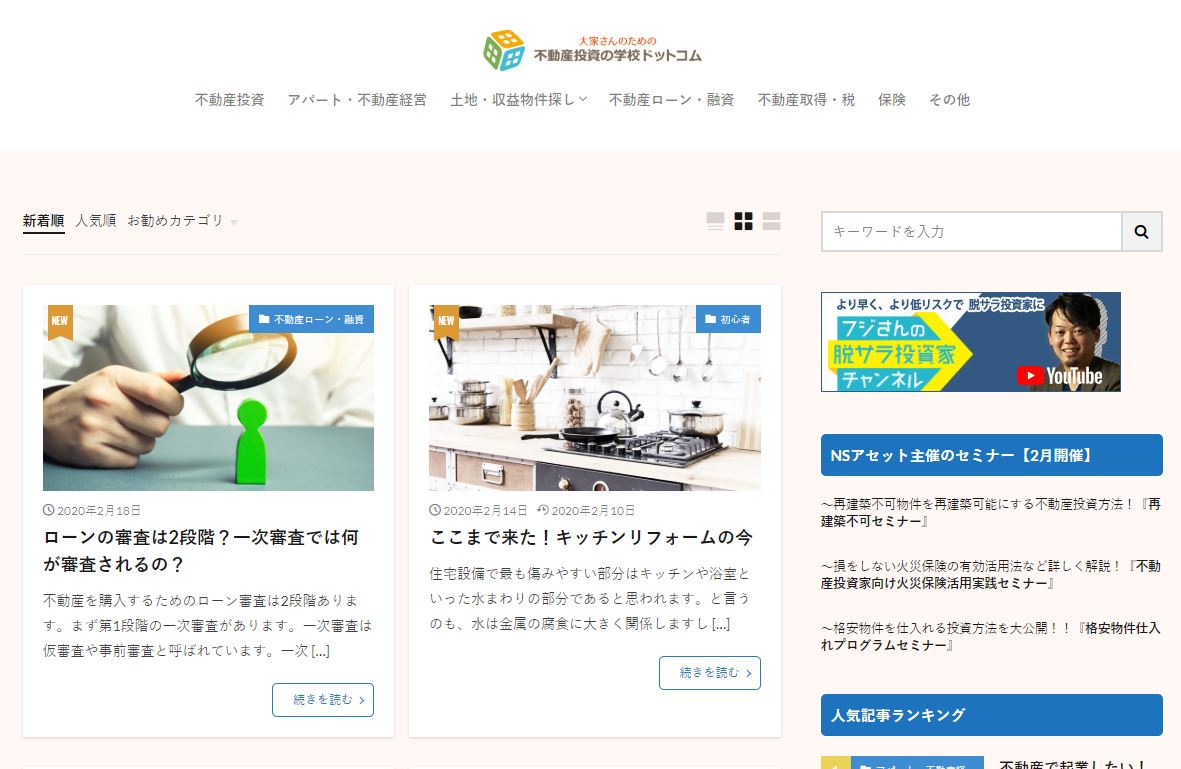Click the YouTube channel banner

coord(970,342)
